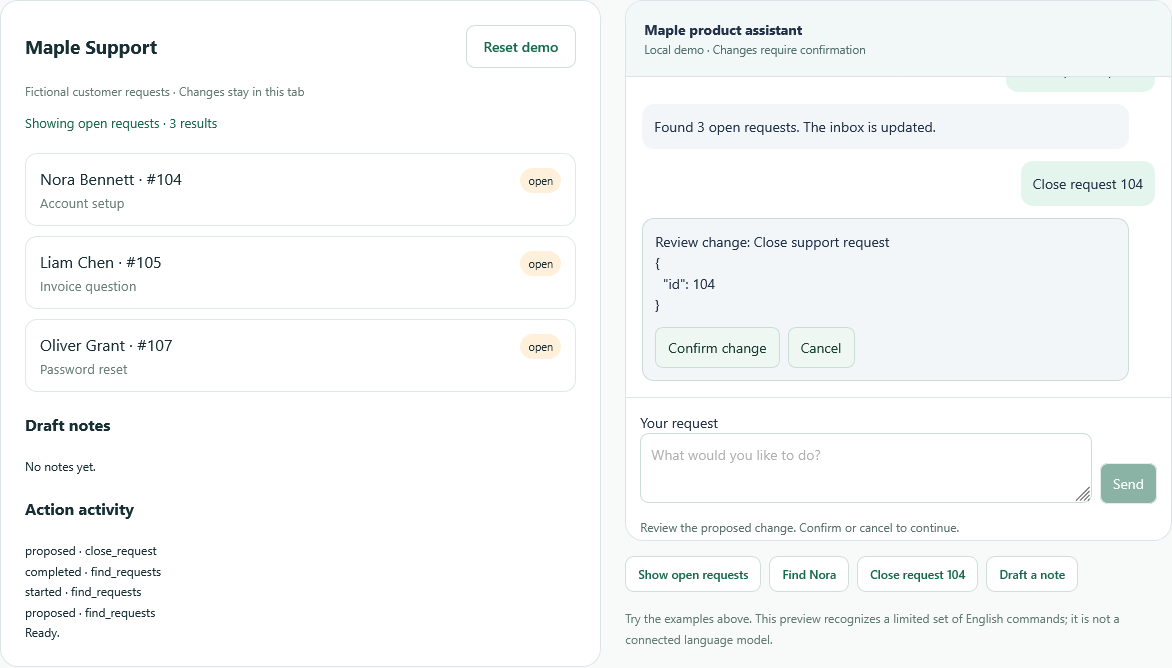Click the Draft notes heading

pyautogui.click(x=68, y=425)
